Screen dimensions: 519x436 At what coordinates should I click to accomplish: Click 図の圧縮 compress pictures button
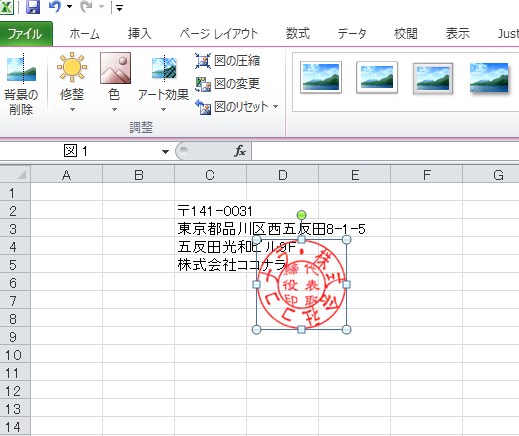(227, 61)
